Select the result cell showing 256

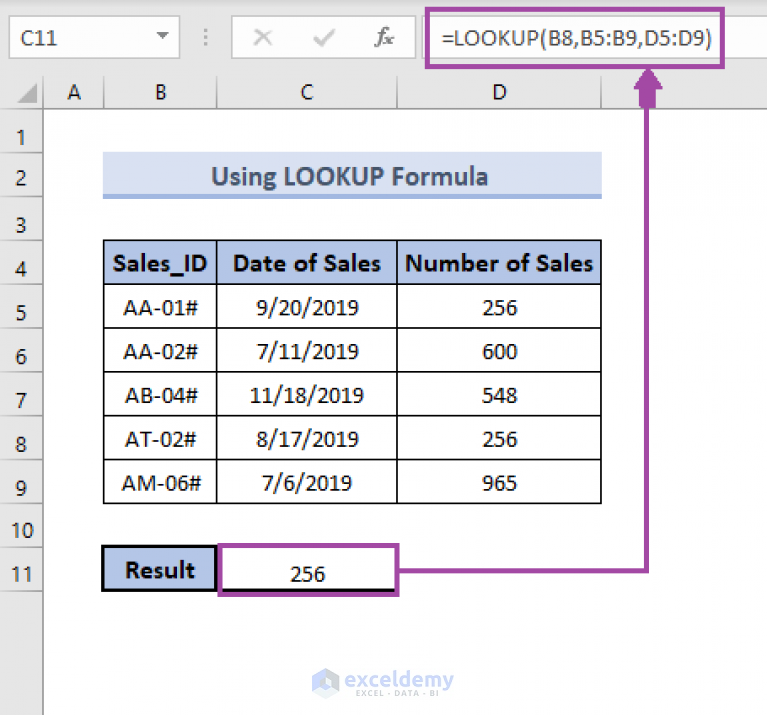point(308,573)
